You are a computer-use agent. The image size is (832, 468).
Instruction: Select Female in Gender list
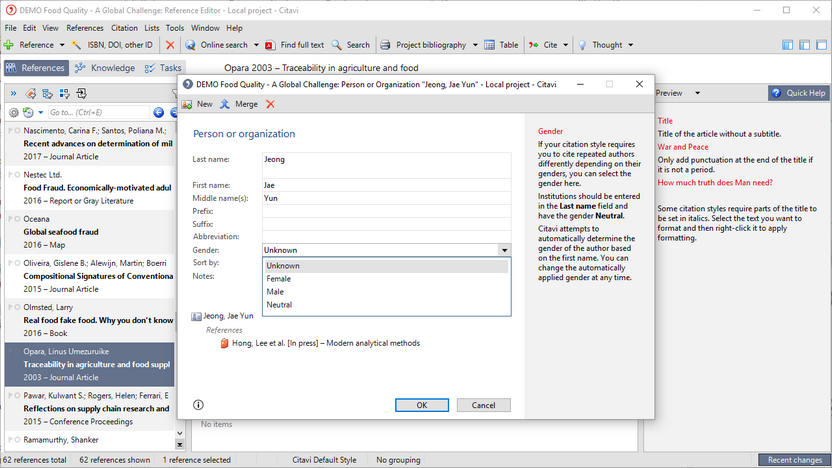click(386, 279)
